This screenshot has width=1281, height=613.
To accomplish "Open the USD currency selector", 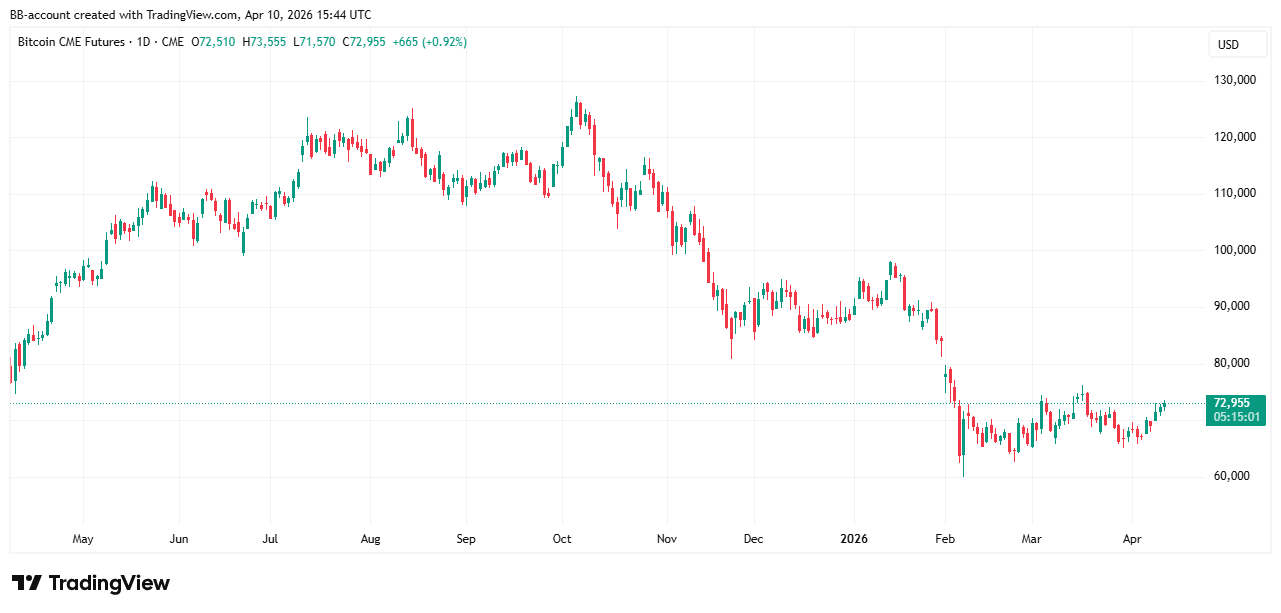I will click(x=1227, y=45).
